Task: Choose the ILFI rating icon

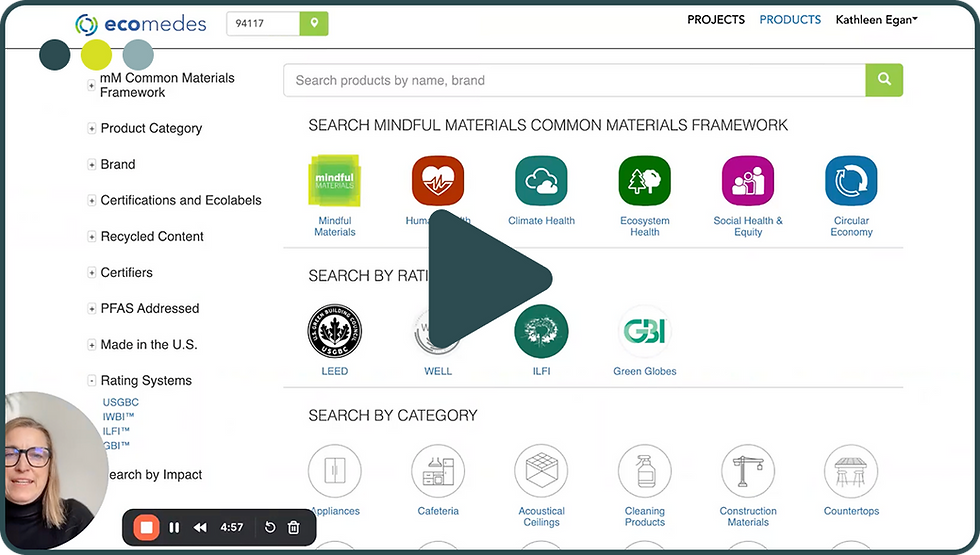Action: (541, 331)
